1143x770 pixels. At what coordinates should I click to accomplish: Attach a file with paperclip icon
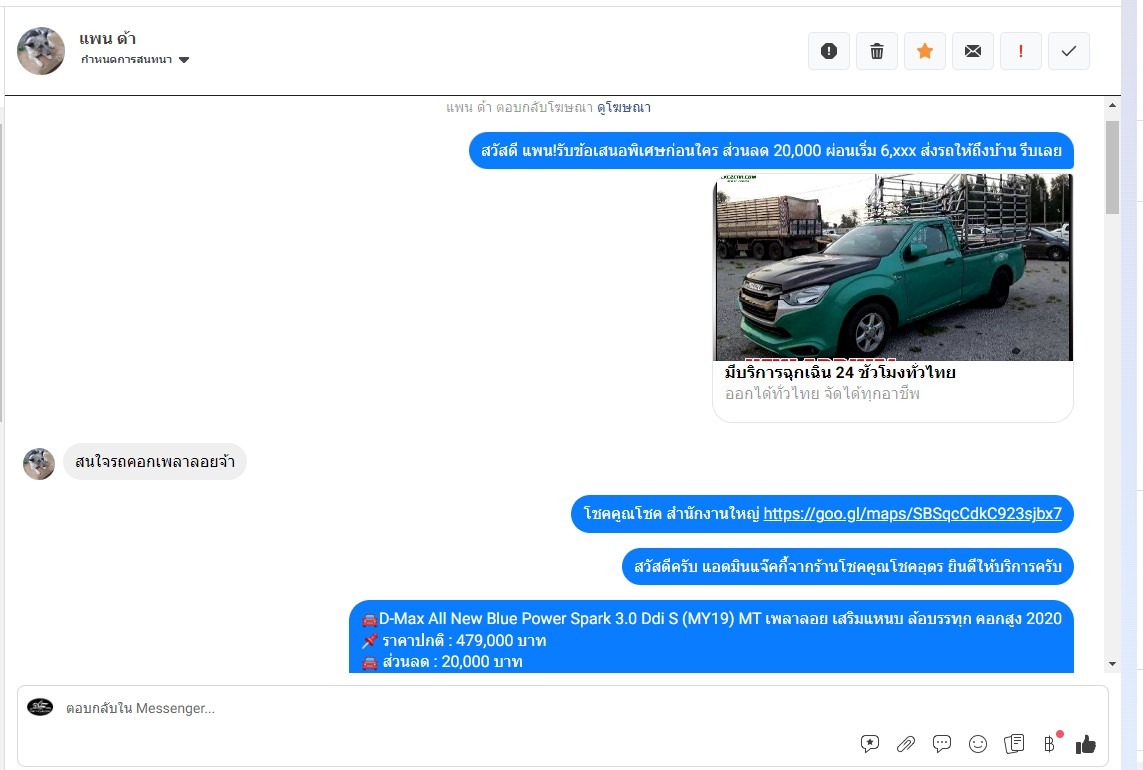click(905, 743)
